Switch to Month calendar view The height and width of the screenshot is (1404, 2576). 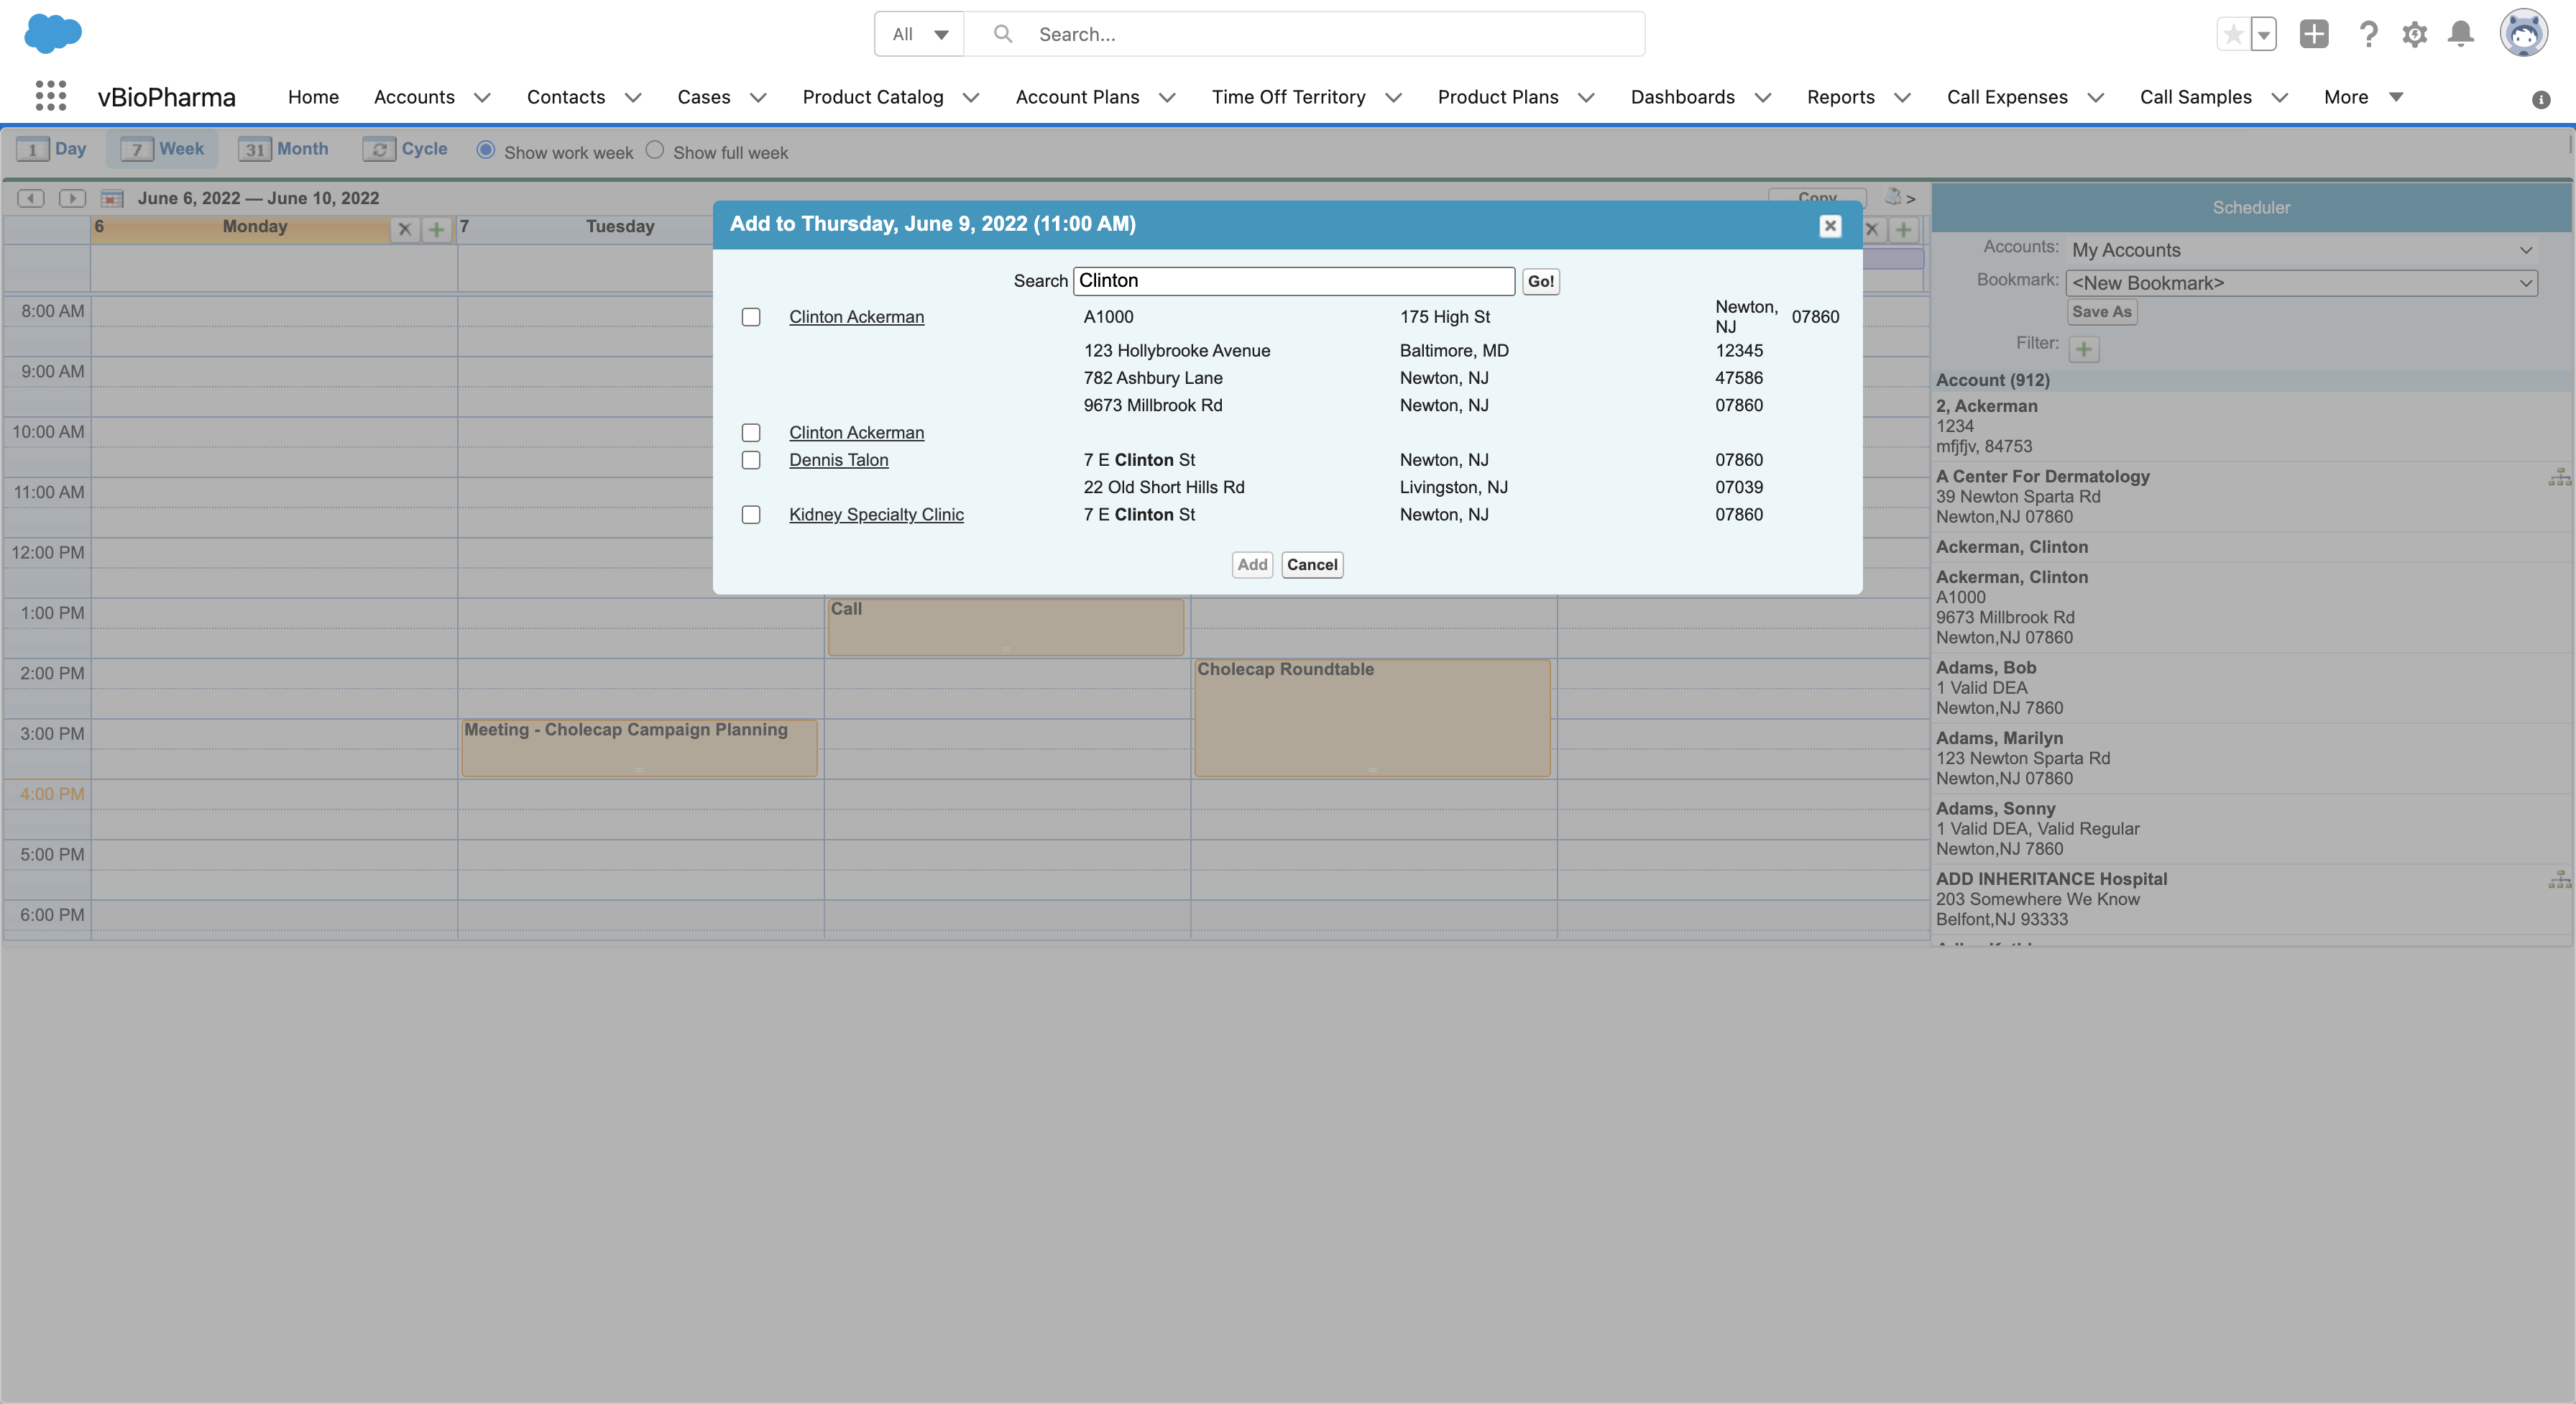coord(284,149)
